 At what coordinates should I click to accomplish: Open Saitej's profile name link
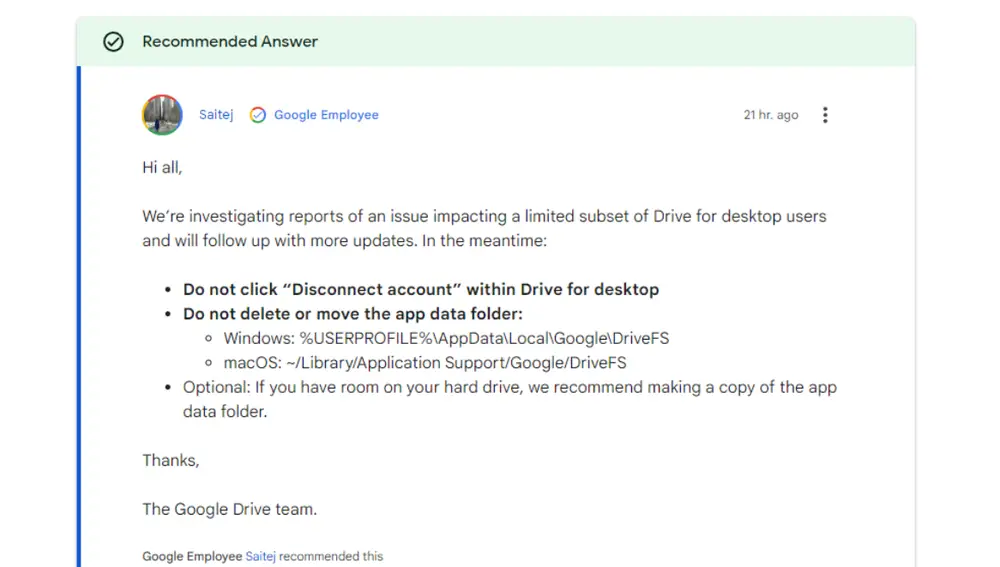point(216,115)
